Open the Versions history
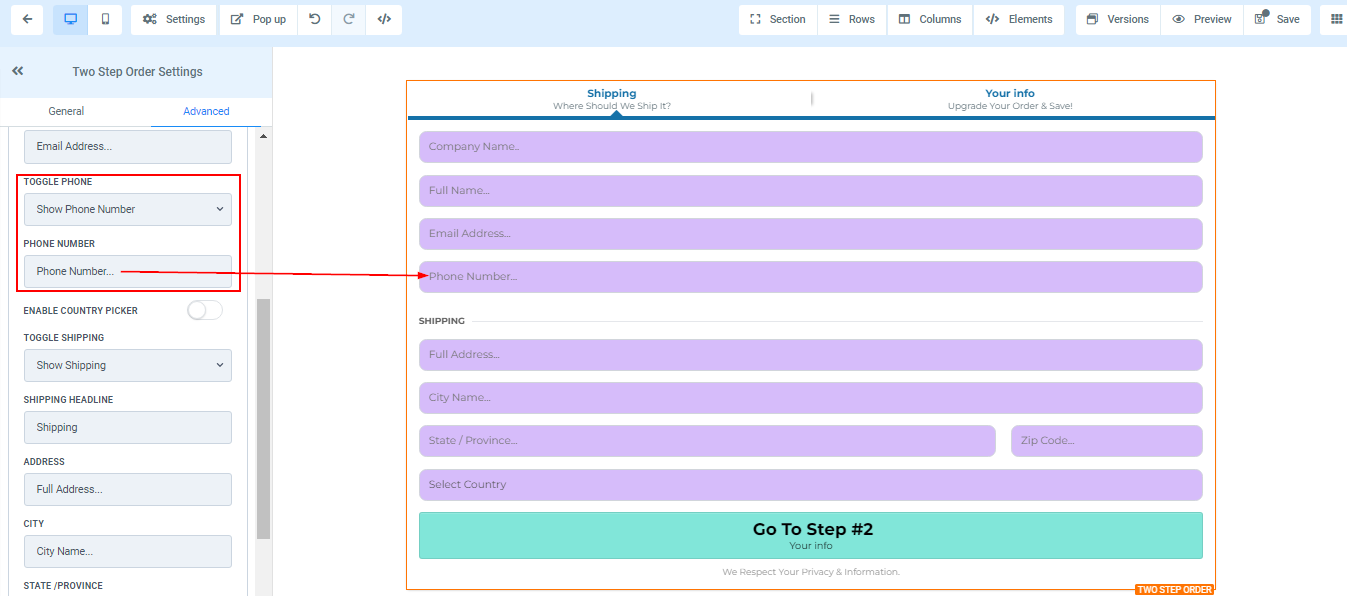Screen dimensions: 1347x596 click(x=1118, y=19)
